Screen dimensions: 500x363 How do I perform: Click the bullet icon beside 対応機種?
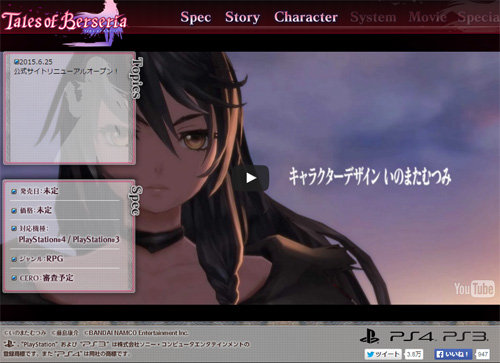point(14,229)
